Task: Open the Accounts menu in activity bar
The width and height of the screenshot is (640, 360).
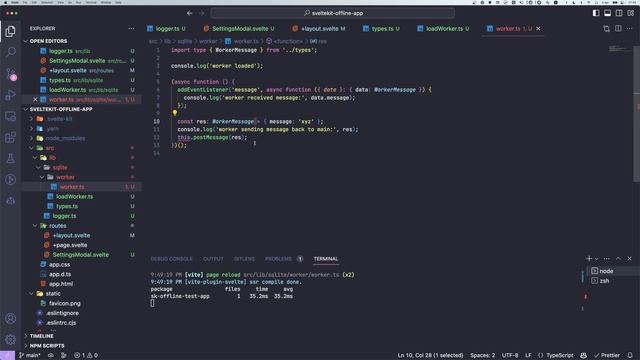Action: pyautogui.click(x=11, y=318)
